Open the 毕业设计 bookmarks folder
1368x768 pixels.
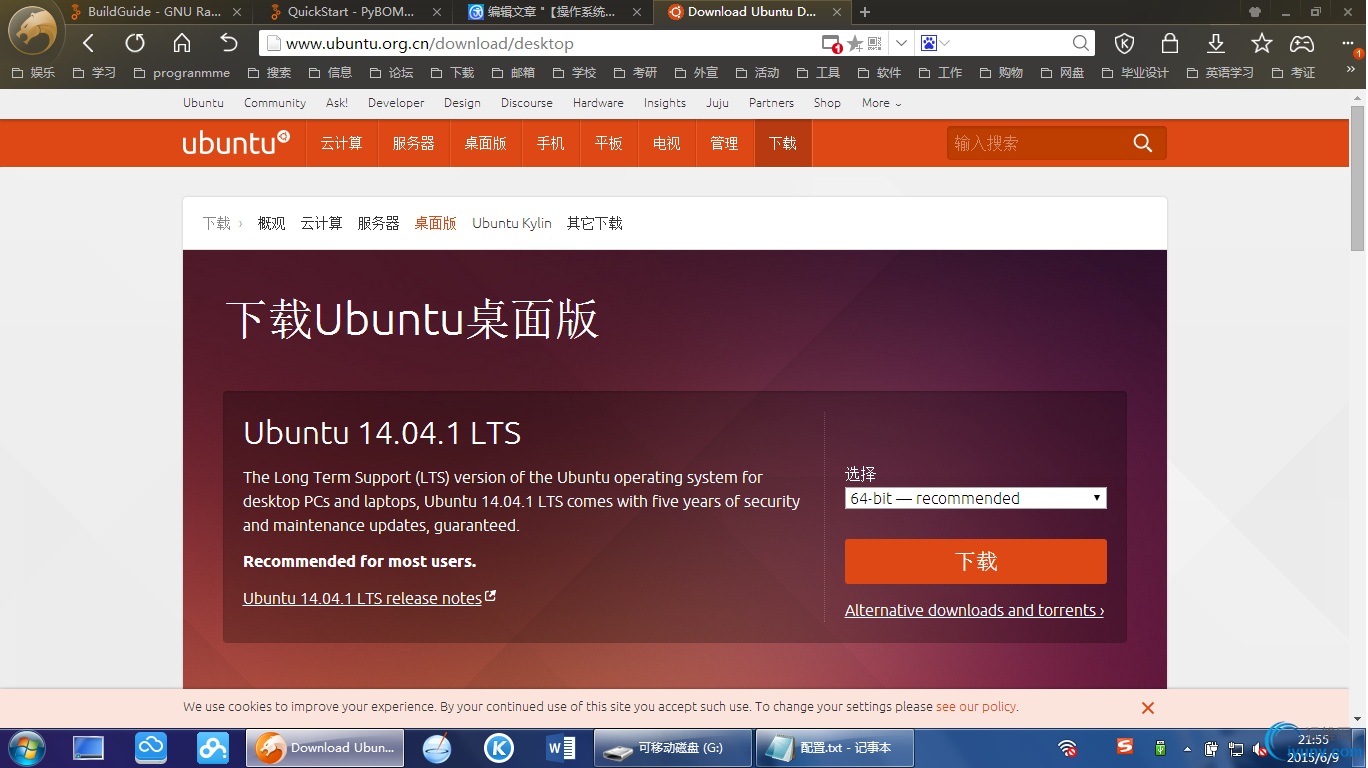pos(1135,72)
